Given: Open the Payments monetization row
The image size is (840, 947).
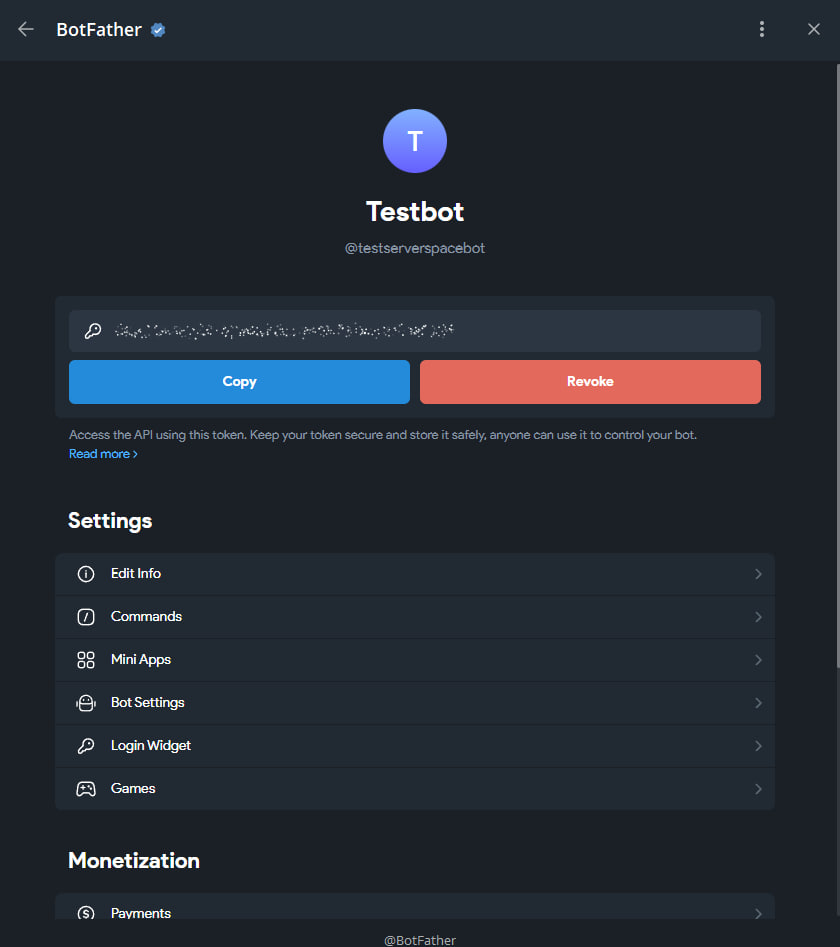Looking at the screenshot, I should pyautogui.click(x=415, y=907).
